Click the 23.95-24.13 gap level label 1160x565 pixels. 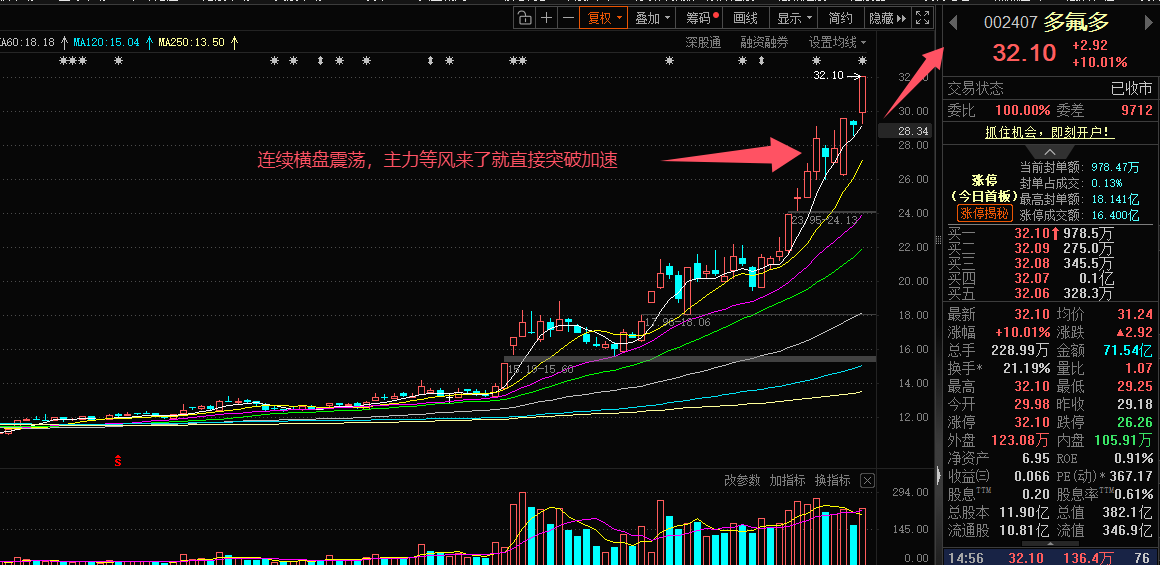point(824,220)
